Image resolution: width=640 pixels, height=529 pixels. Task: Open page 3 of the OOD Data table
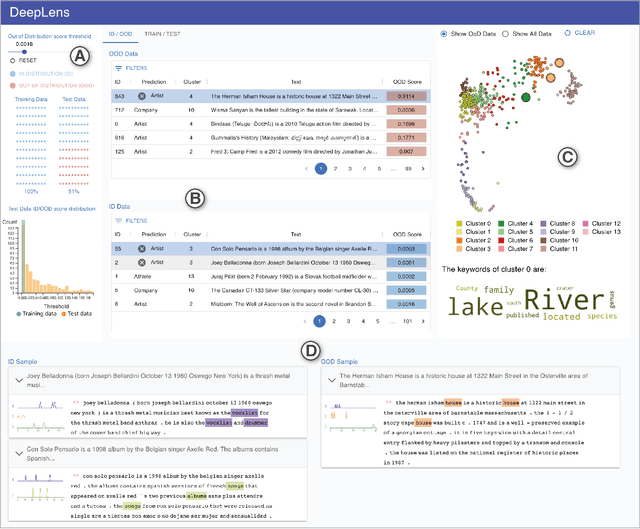350,169
